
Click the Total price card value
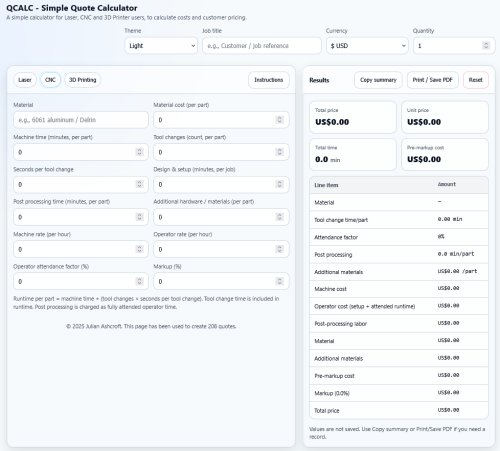(332, 122)
